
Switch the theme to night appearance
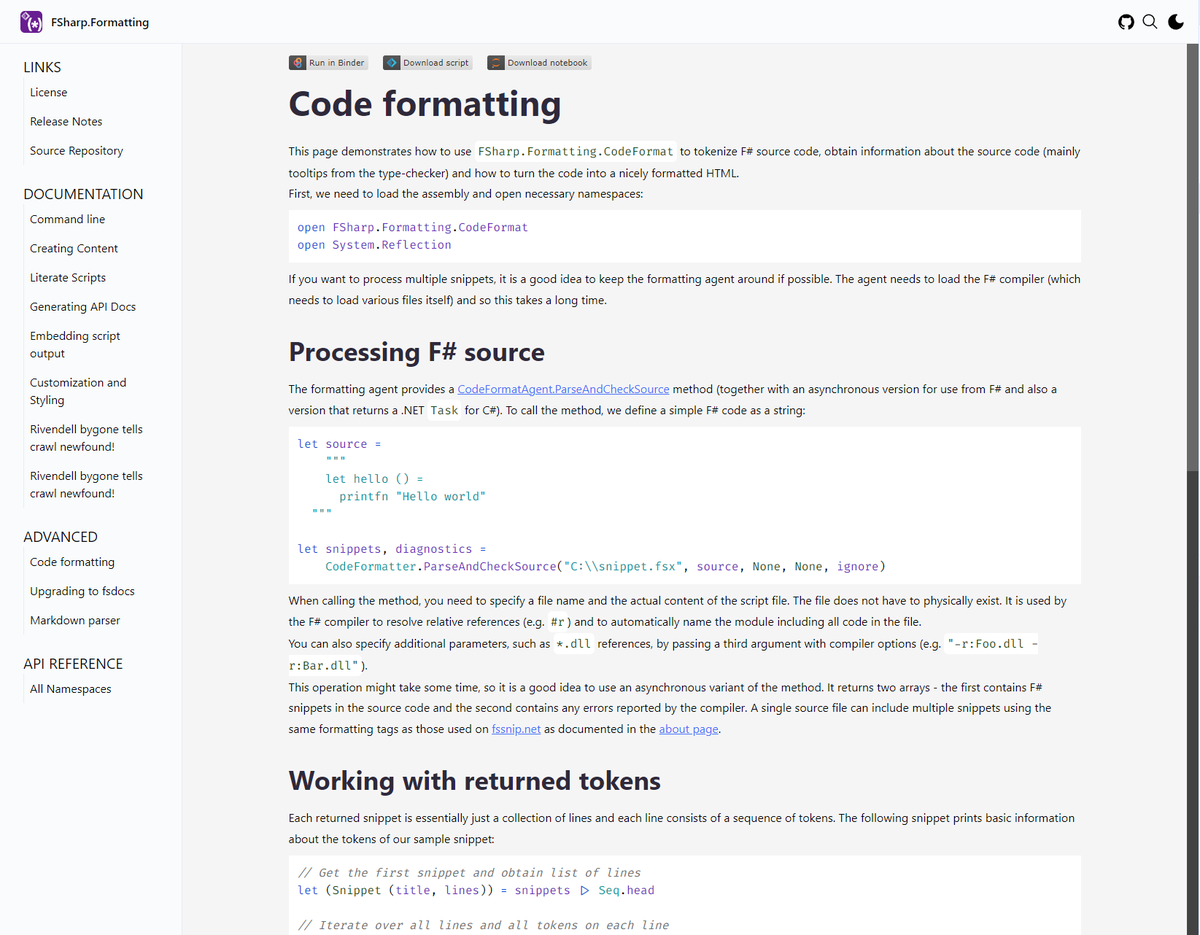(x=1176, y=21)
